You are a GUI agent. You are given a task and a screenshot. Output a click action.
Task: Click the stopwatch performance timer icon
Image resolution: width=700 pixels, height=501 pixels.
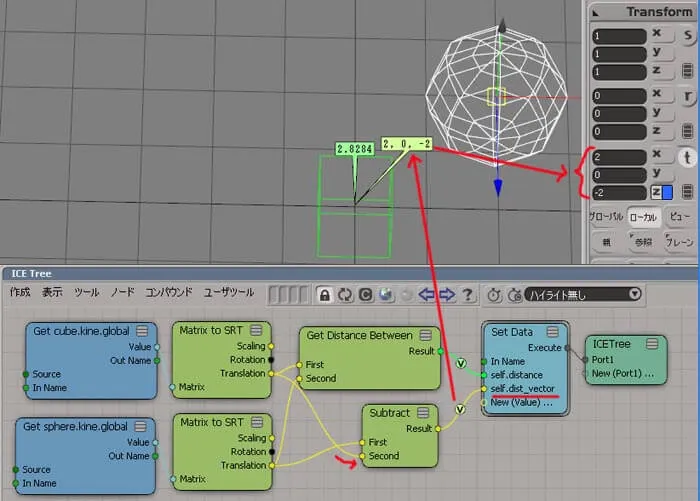494,295
